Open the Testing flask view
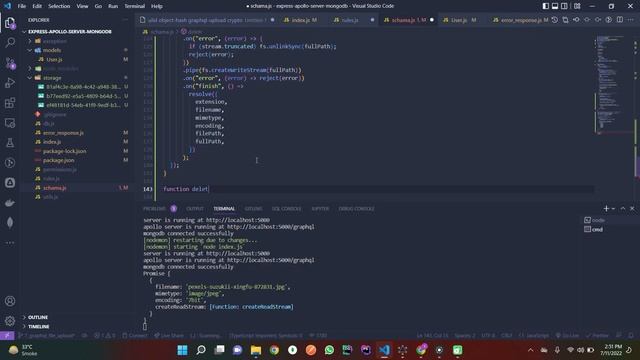This screenshot has height=360, width=640. (10, 142)
